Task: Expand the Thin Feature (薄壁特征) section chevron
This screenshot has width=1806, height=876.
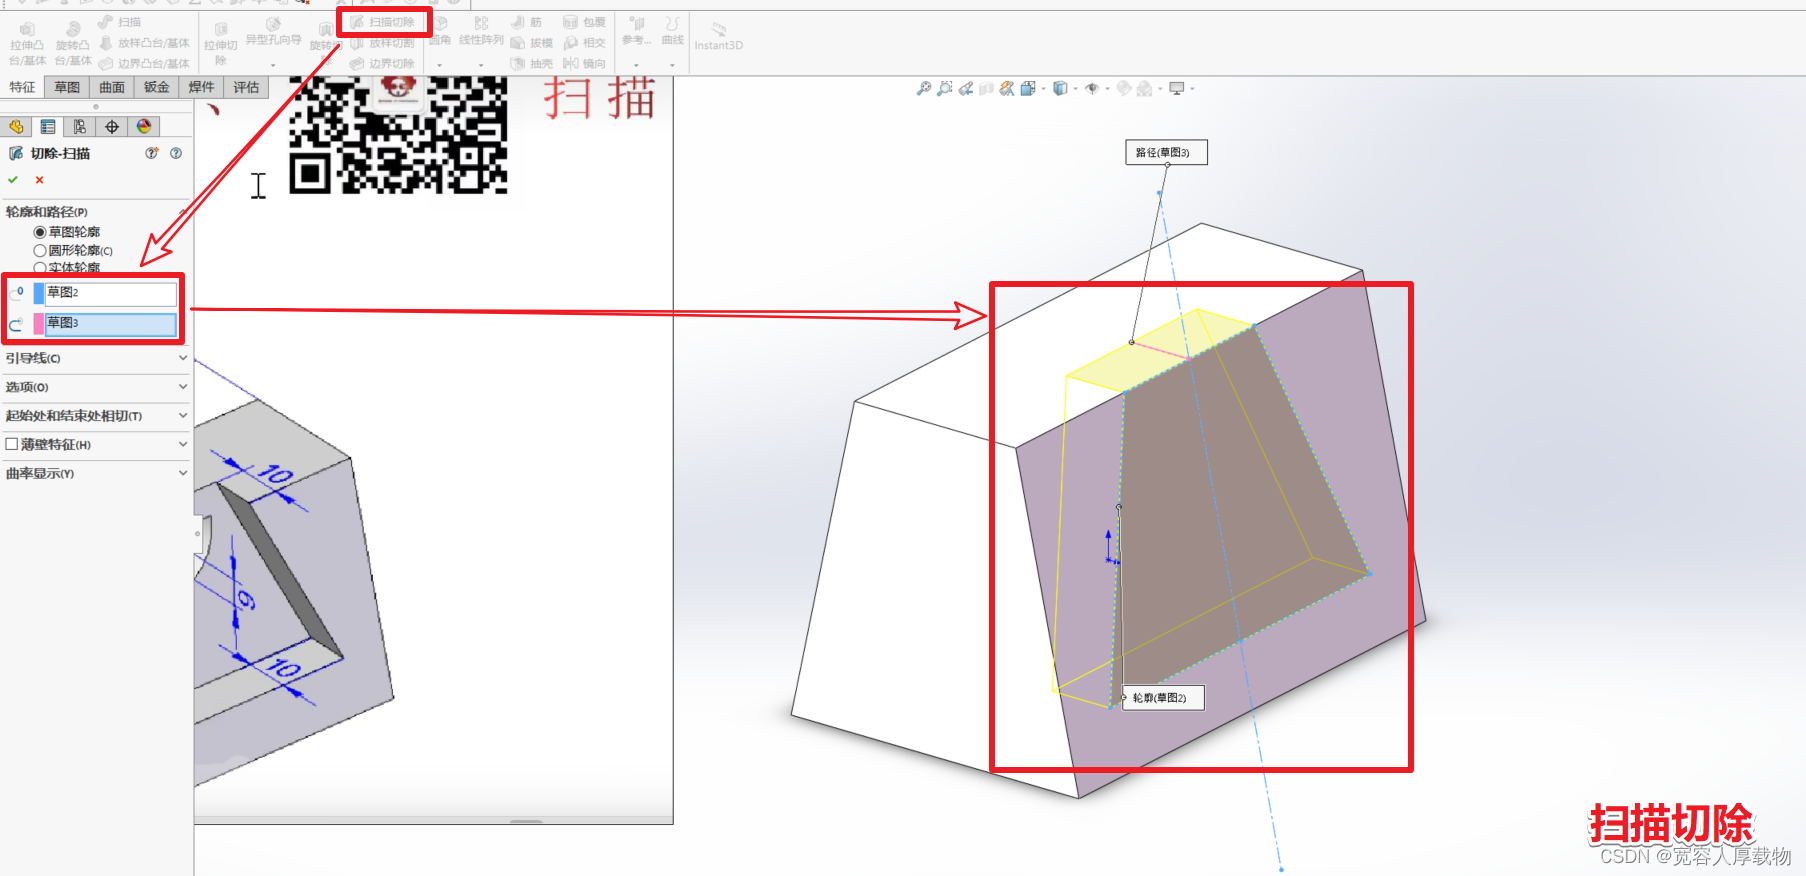Action: tap(183, 444)
